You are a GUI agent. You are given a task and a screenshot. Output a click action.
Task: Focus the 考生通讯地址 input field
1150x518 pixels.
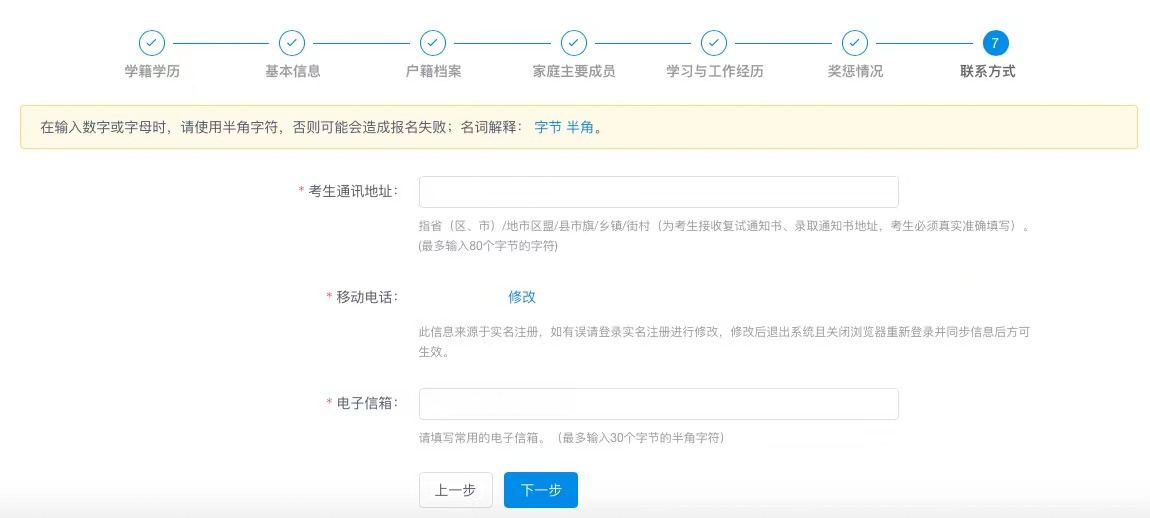pyautogui.click(x=658, y=192)
